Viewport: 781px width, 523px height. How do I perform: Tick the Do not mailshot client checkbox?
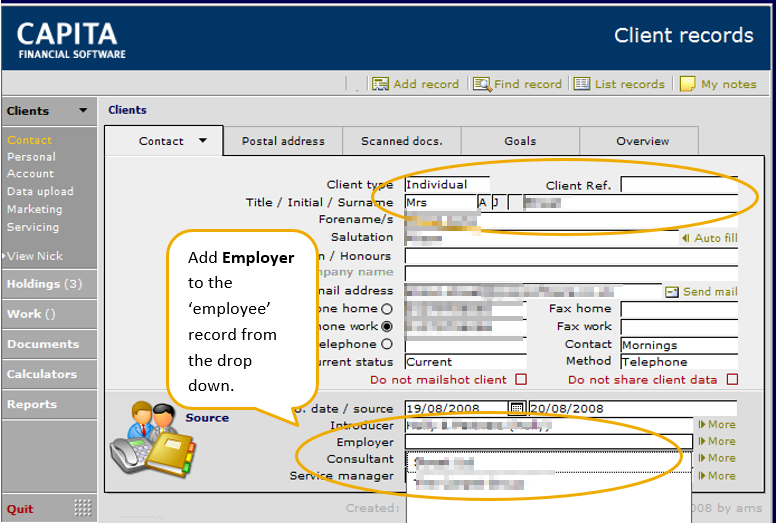click(521, 380)
